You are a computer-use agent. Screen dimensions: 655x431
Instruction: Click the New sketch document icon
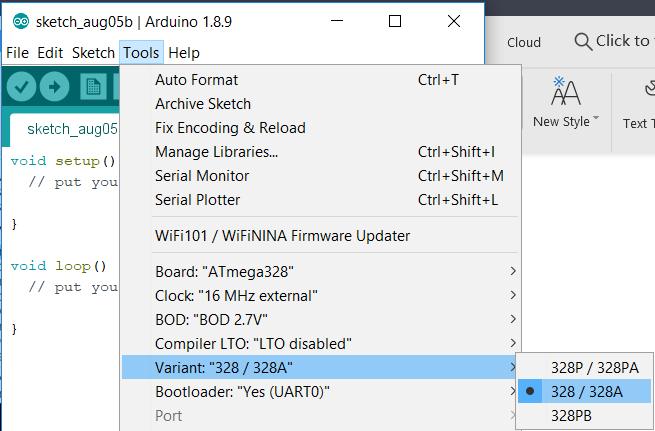click(93, 86)
